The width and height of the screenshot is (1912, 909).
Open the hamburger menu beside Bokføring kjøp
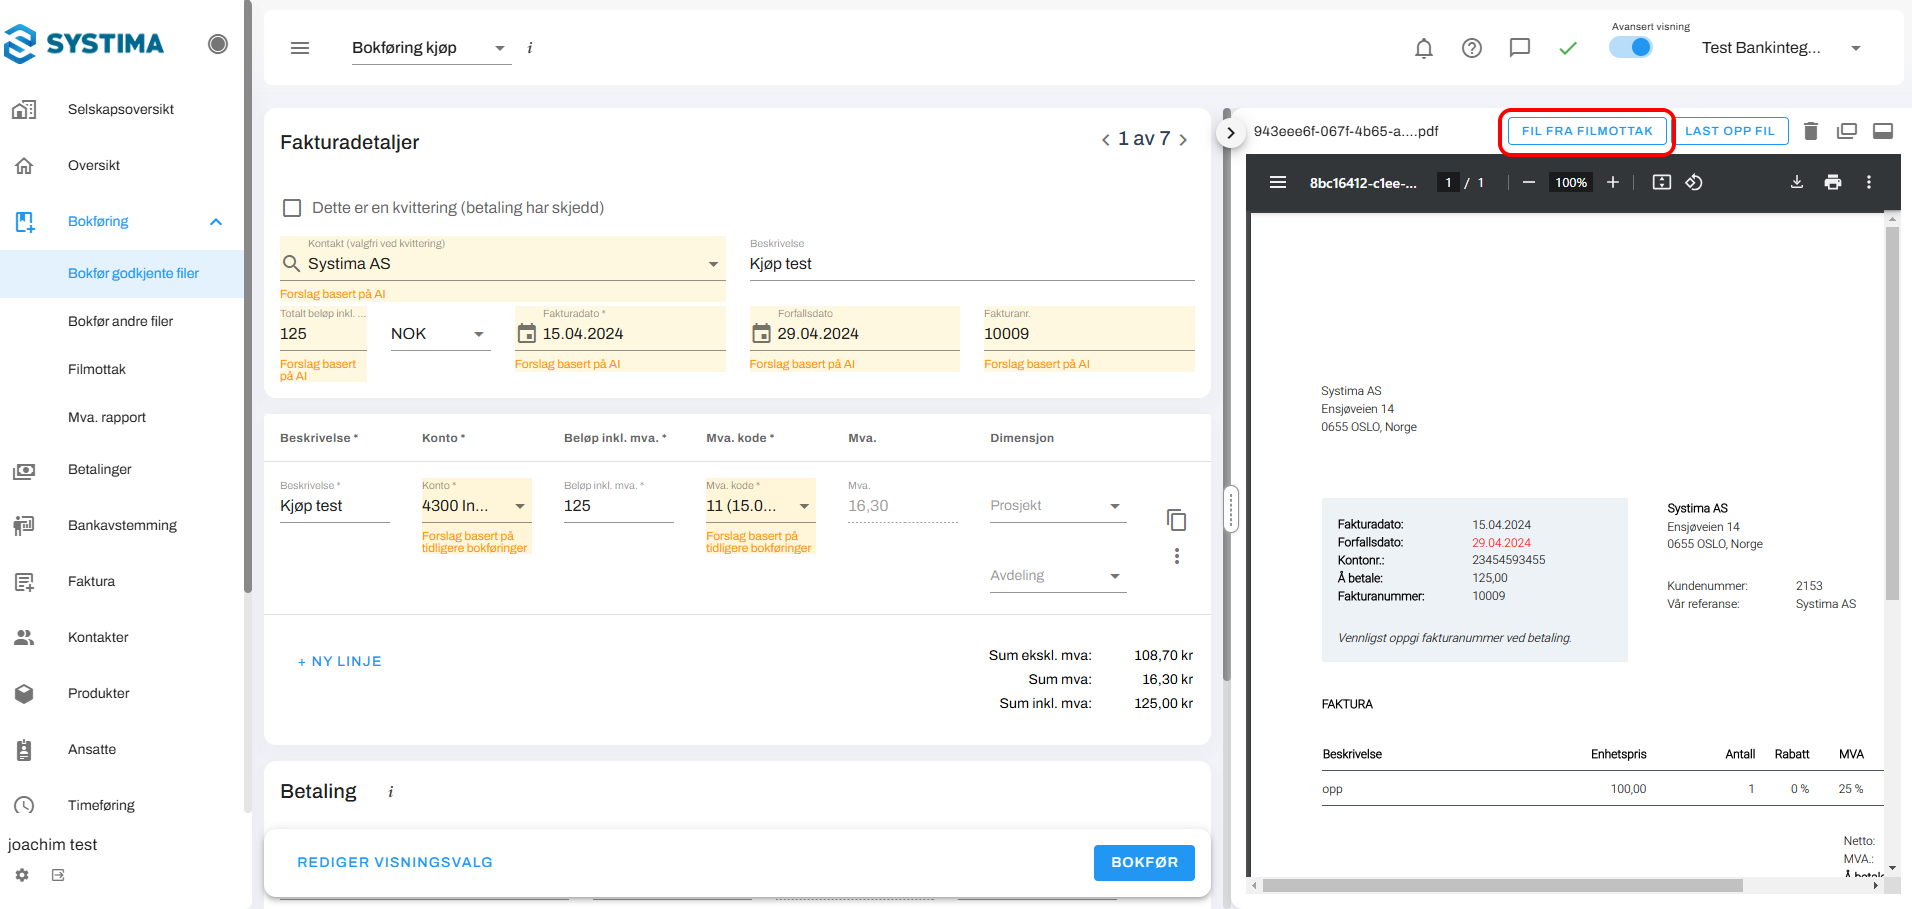300,48
